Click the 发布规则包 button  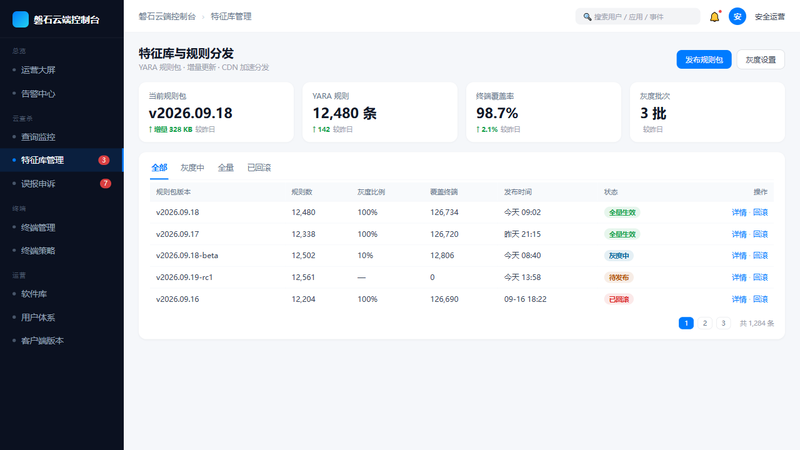pyautogui.click(x=704, y=60)
